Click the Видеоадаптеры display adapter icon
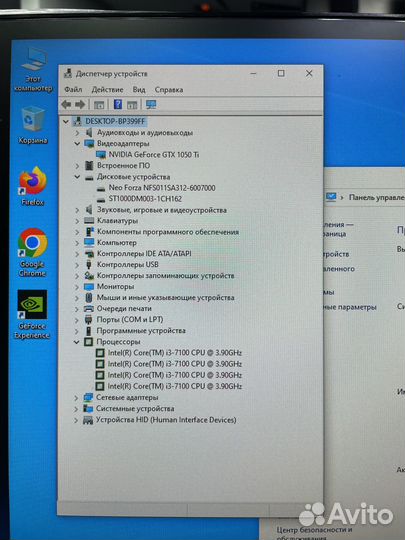405x540 pixels. tap(89, 144)
